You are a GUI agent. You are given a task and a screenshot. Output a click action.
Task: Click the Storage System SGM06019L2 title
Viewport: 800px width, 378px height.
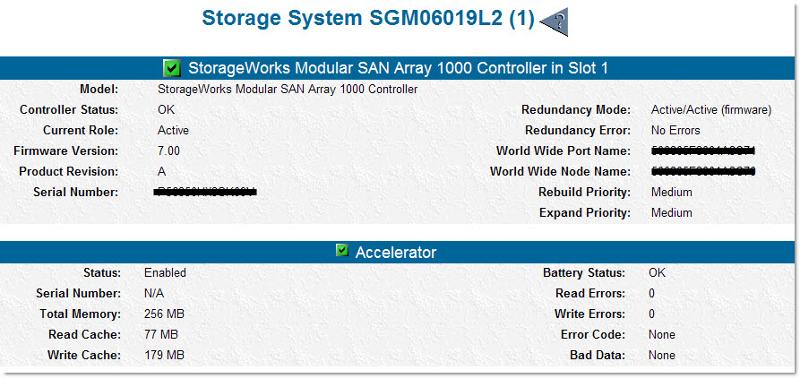pos(368,19)
